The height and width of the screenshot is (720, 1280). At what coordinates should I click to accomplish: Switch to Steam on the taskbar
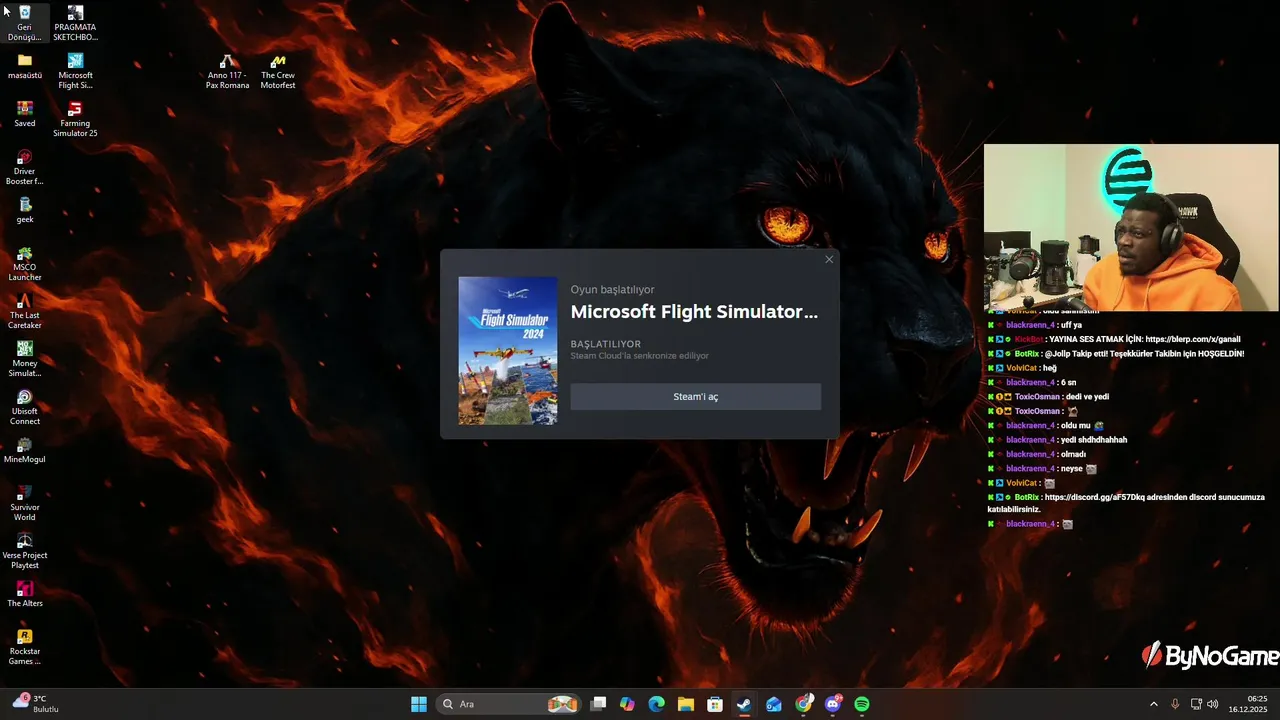point(744,704)
